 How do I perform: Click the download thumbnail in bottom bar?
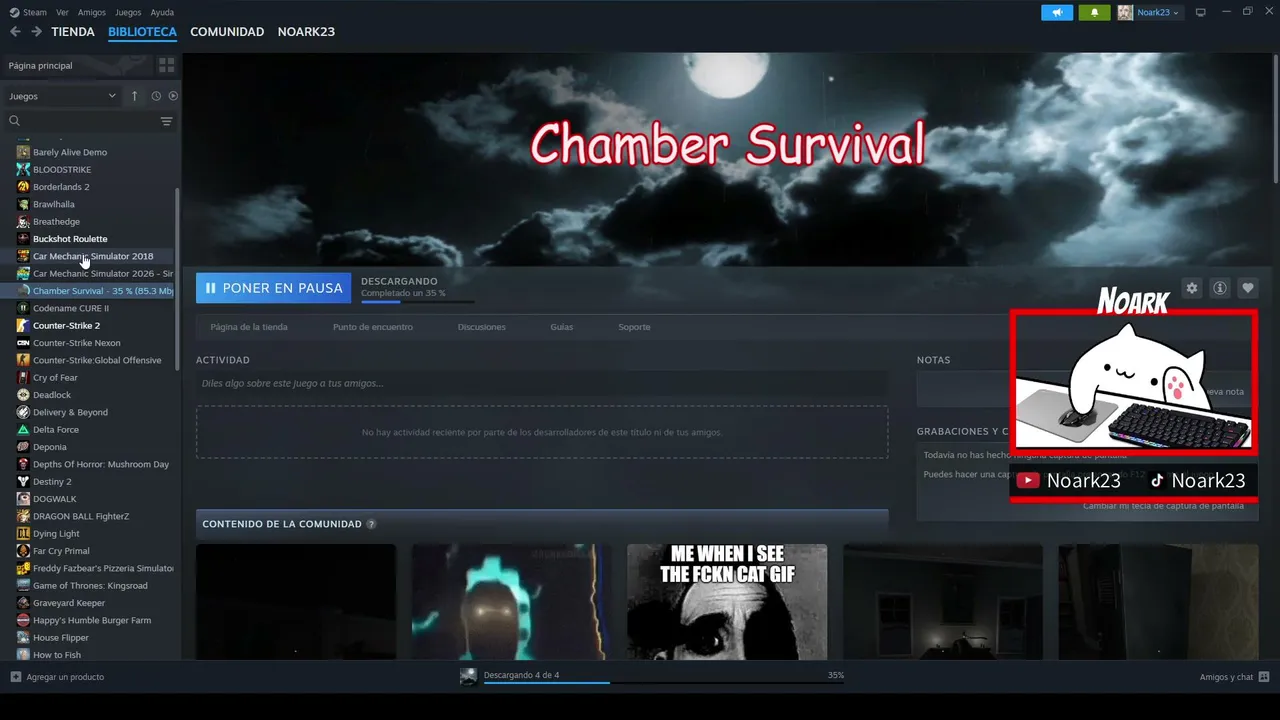pyautogui.click(x=468, y=677)
